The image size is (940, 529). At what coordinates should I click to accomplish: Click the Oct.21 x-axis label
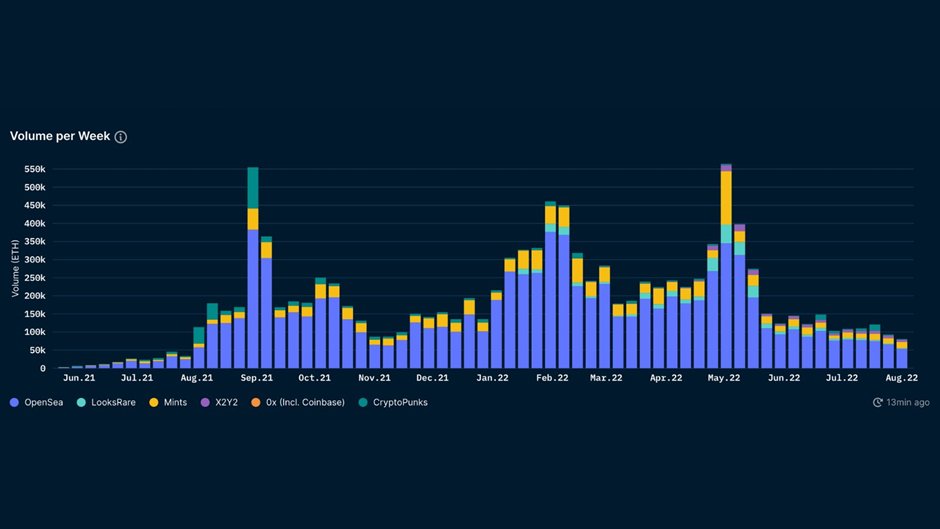[315, 378]
